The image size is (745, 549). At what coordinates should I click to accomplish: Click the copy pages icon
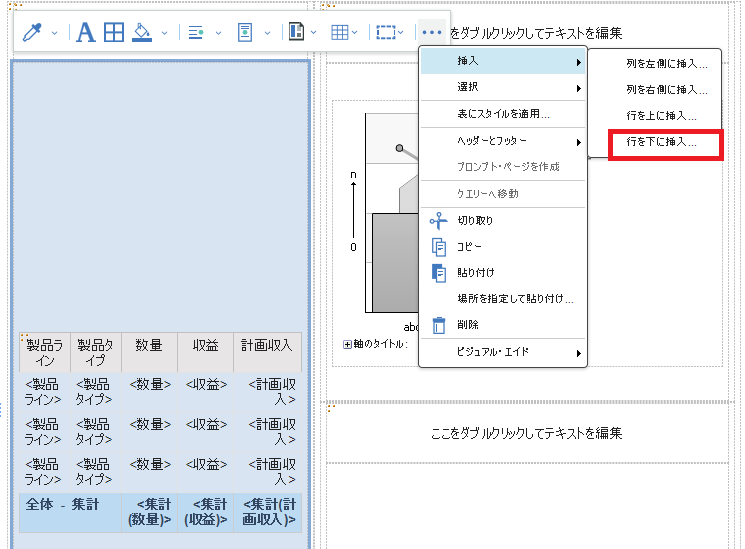point(439,247)
